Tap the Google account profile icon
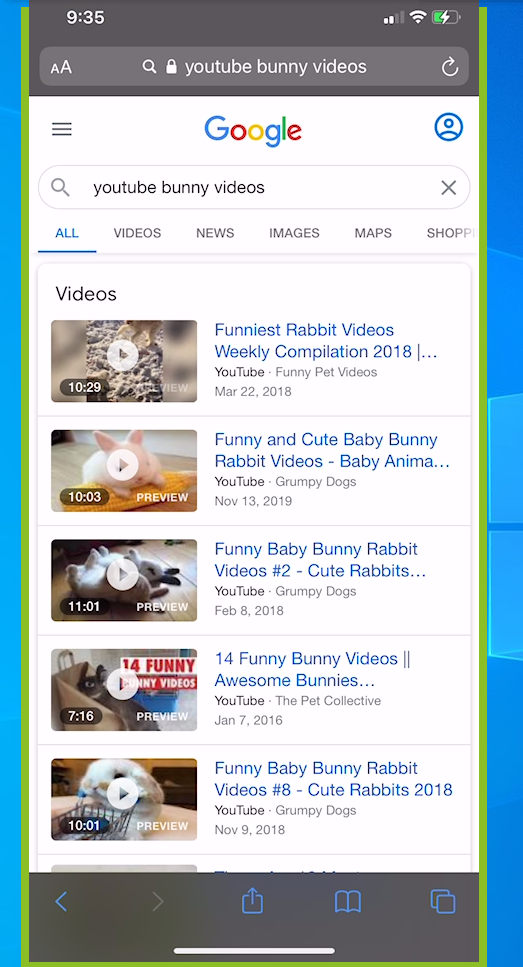 (x=448, y=127)
